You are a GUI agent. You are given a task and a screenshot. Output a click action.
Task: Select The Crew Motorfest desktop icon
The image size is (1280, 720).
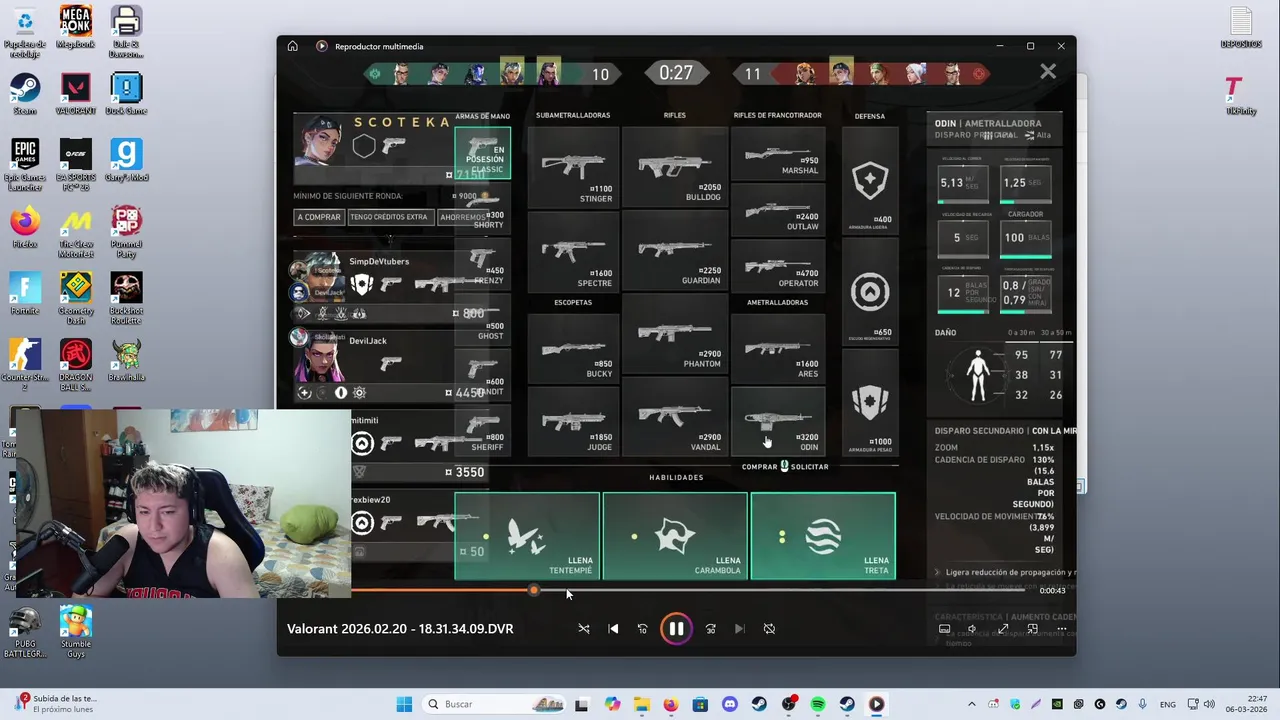75,233
